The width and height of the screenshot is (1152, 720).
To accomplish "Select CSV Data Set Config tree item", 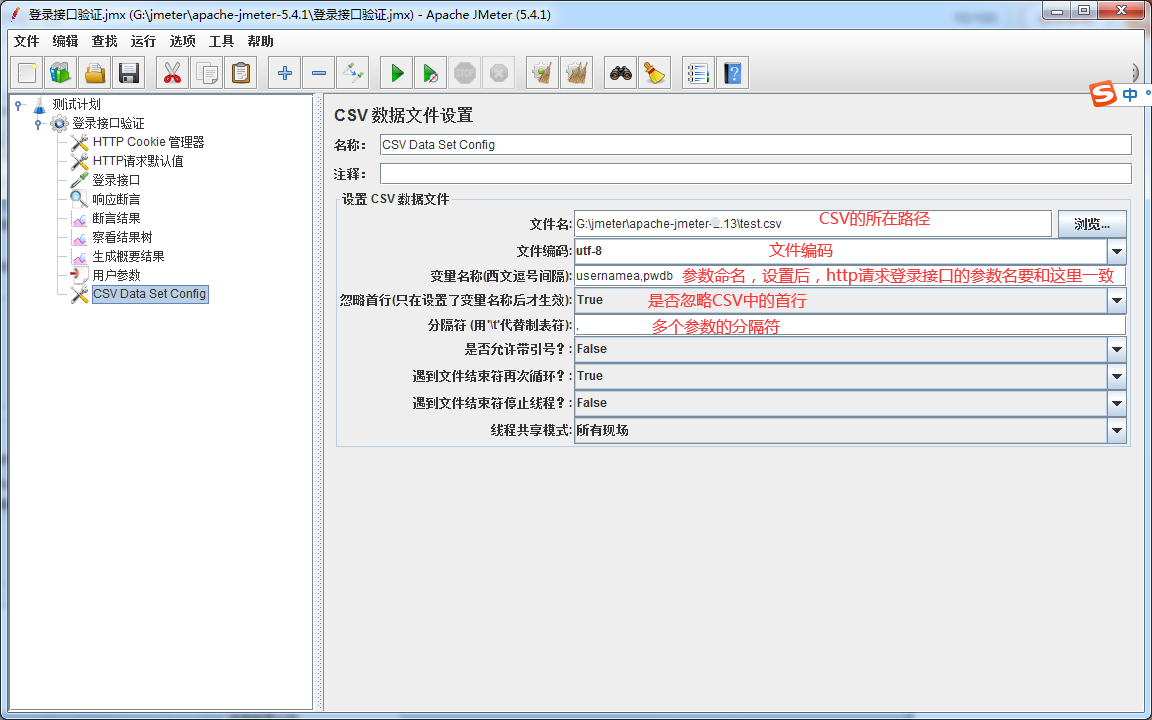I will (x=150, y=294).
